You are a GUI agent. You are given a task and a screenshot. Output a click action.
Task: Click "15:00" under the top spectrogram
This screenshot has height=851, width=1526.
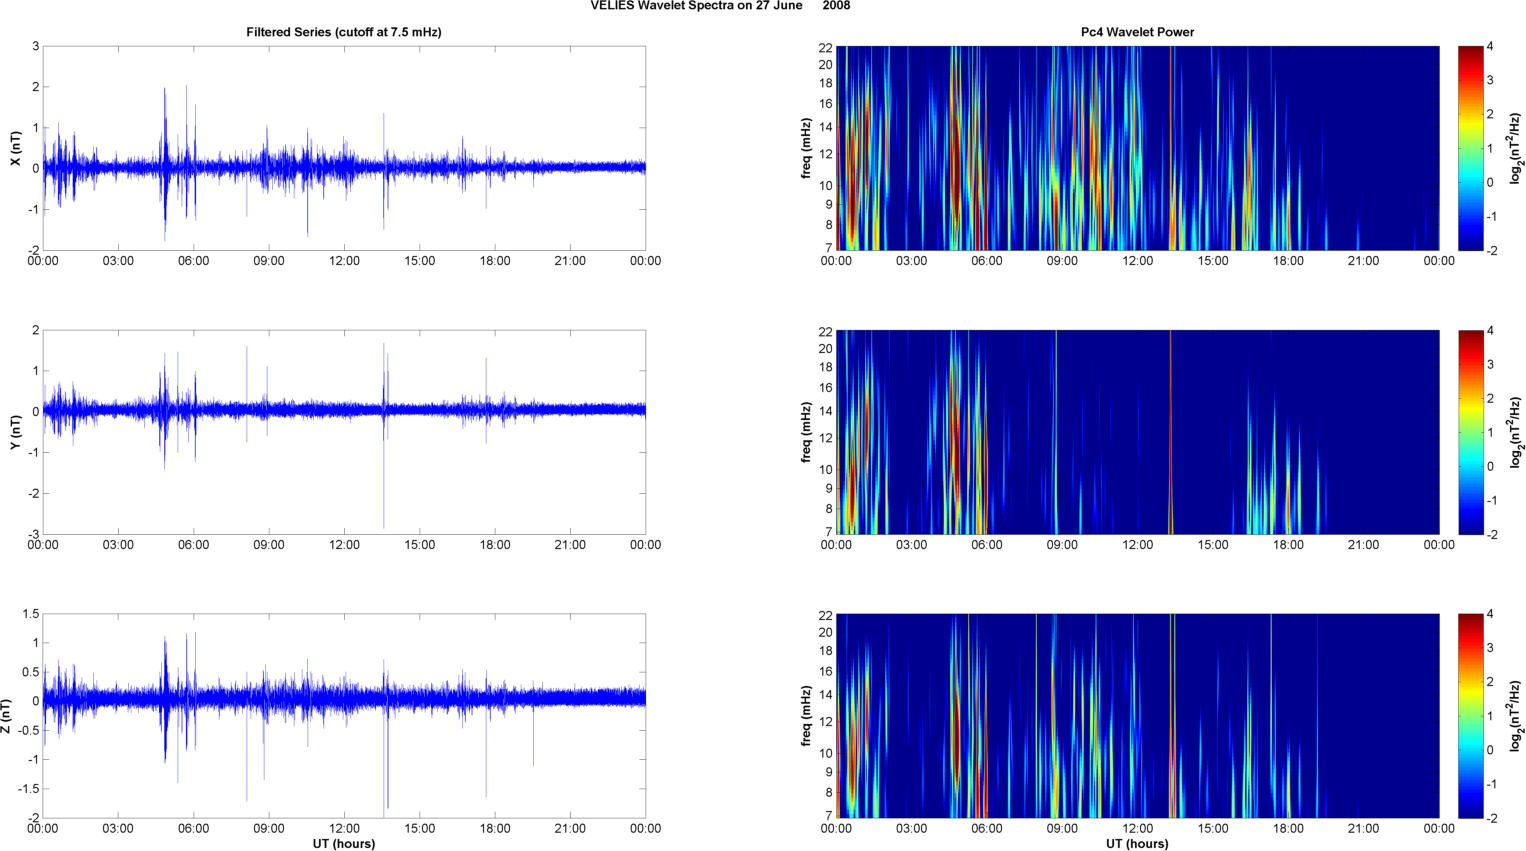[1213, 261]
